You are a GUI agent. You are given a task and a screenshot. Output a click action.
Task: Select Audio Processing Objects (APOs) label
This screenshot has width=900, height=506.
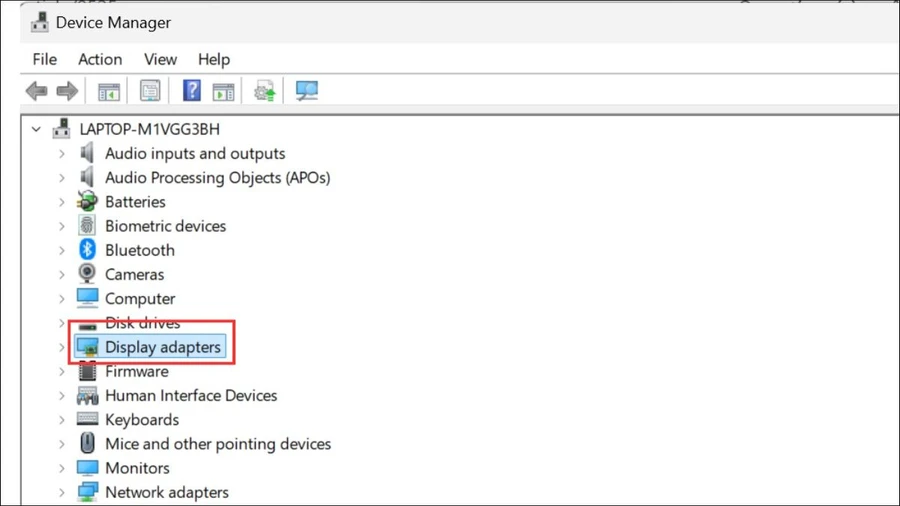click(218, 178)
